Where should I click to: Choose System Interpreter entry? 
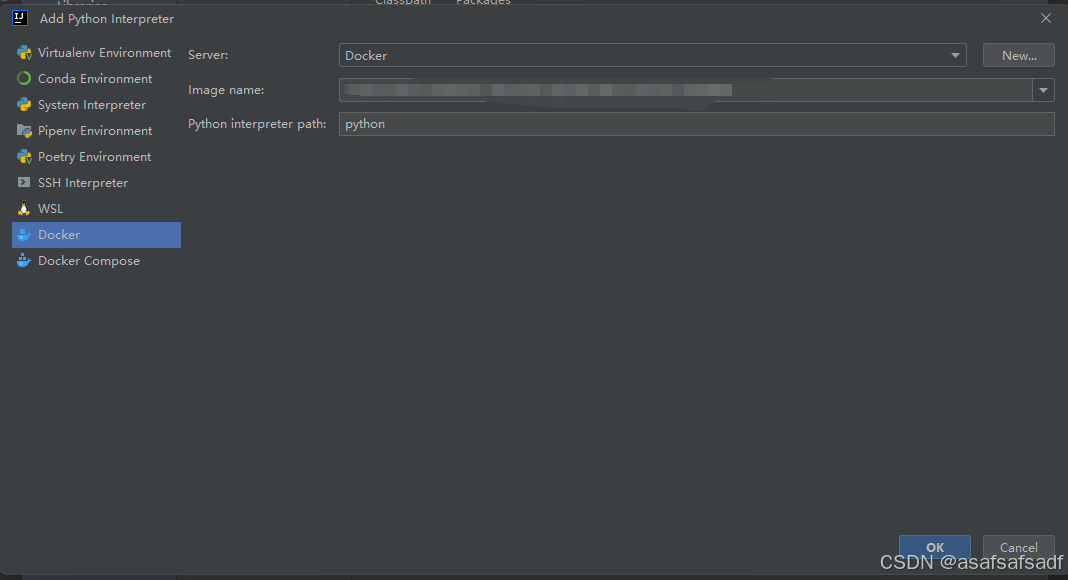(96, 104)
